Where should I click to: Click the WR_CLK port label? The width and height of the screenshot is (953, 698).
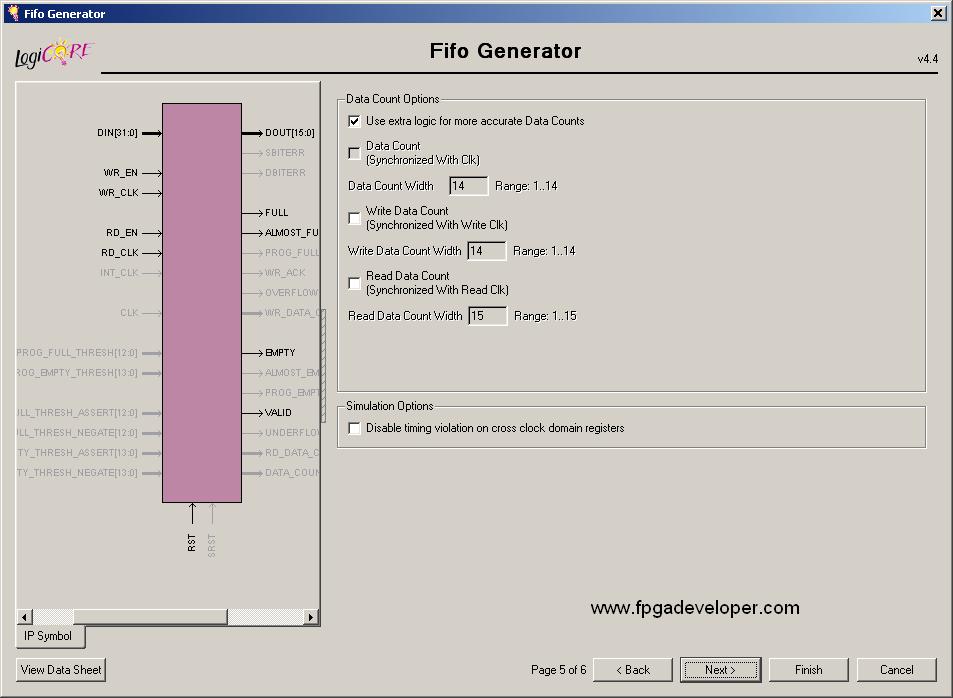pos(119,193)
